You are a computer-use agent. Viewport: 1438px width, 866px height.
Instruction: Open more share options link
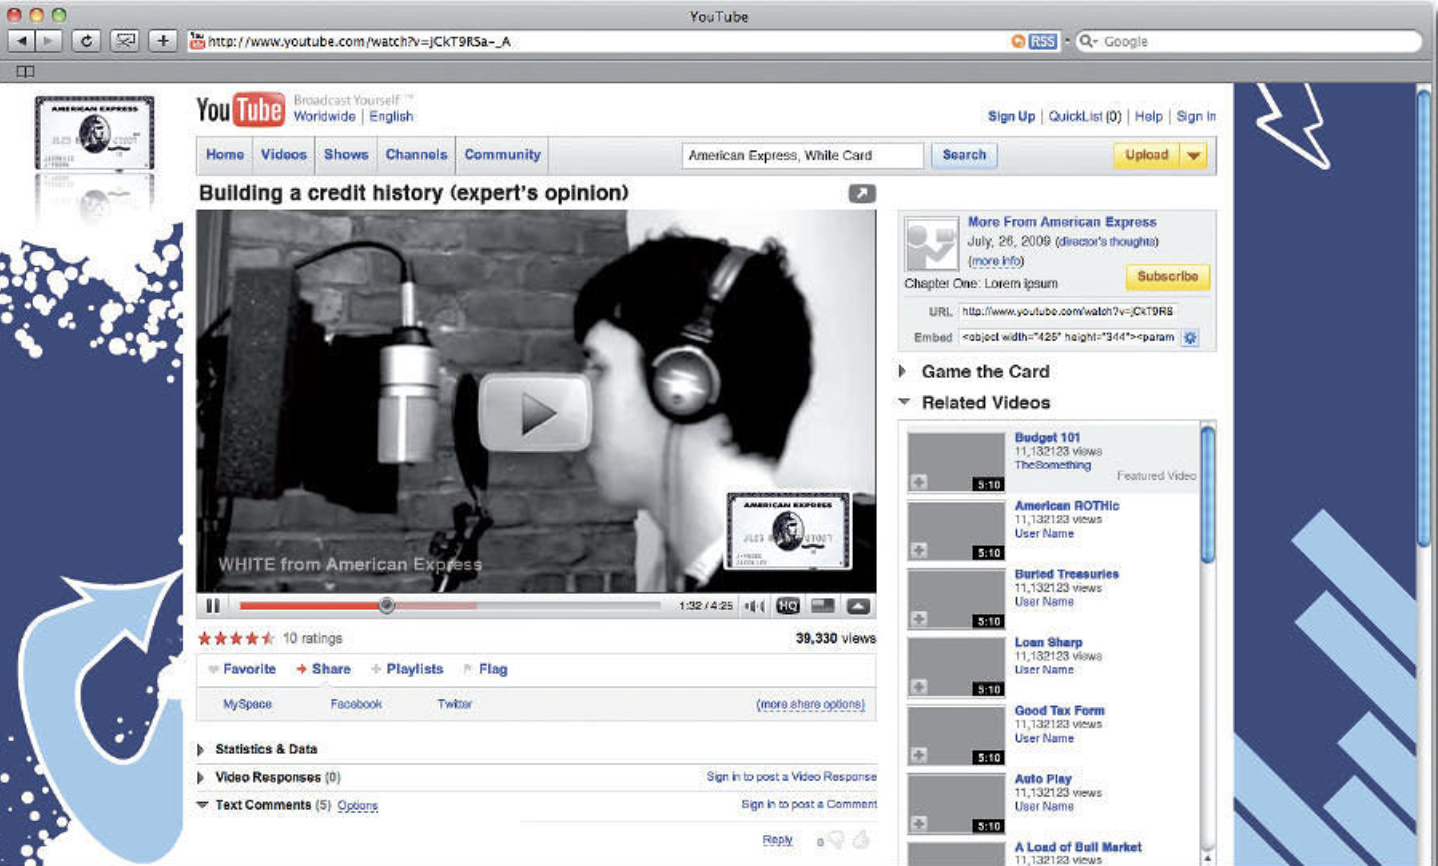click(x=810, y=704)
